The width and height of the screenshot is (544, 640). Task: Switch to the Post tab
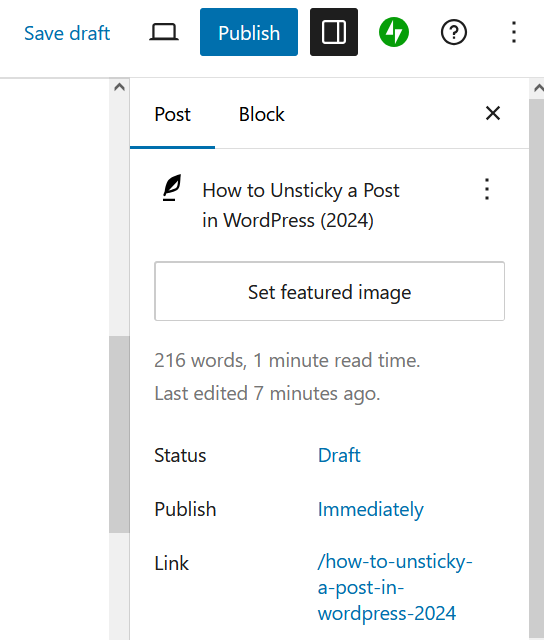click(x=172, y=115)
